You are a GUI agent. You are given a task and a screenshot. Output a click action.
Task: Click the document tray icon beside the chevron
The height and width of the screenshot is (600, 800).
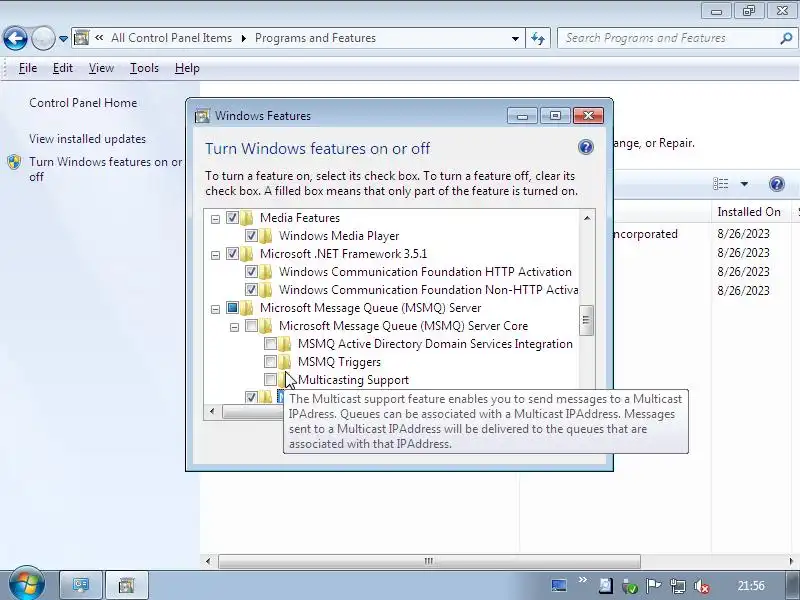click(x=606, y=586)
